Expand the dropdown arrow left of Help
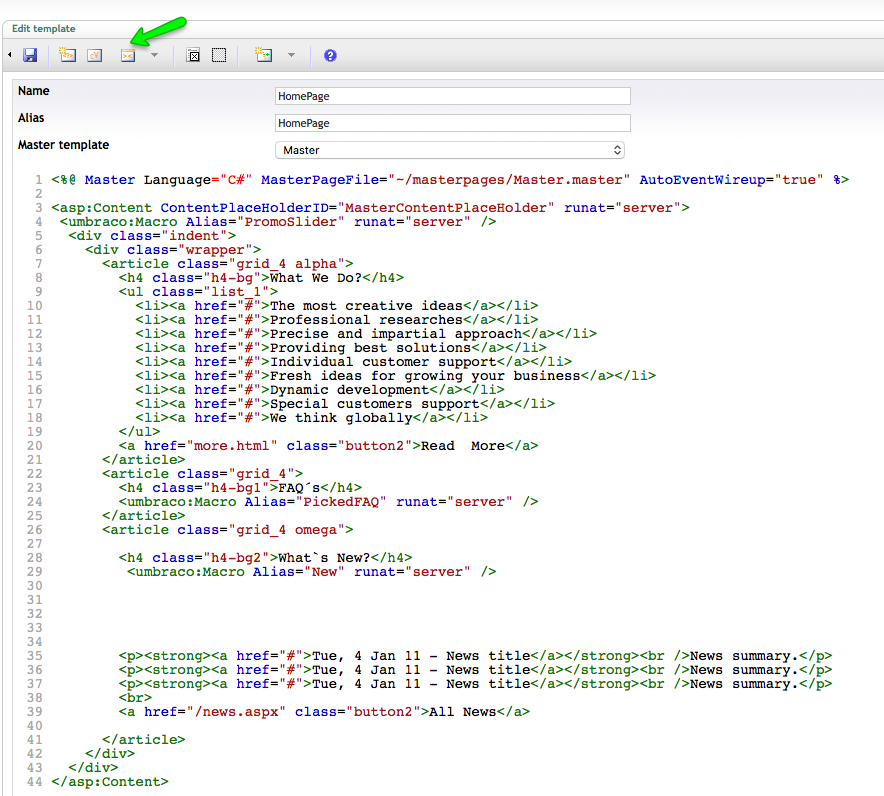The height and width of the screenshot is (796, 884). pyautogui.click(x=291, y=55)
